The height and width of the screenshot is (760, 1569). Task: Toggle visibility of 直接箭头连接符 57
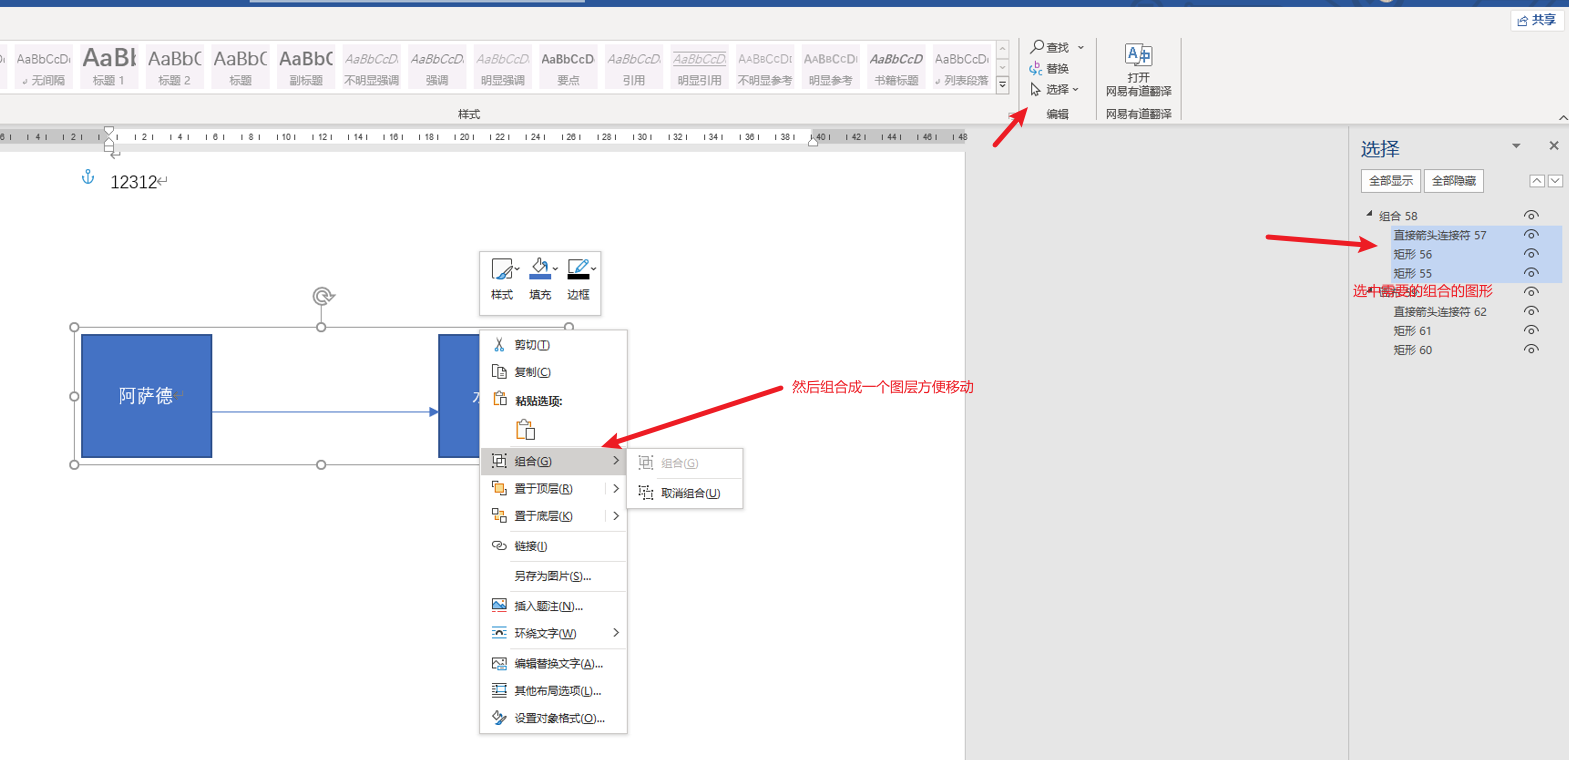click(1531, 235)
